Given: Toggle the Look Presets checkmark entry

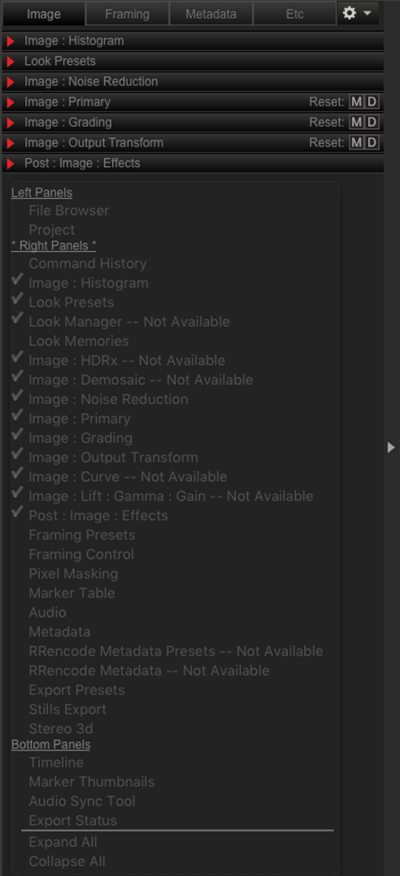Looking at the screenshot, I should pos(71,302).
